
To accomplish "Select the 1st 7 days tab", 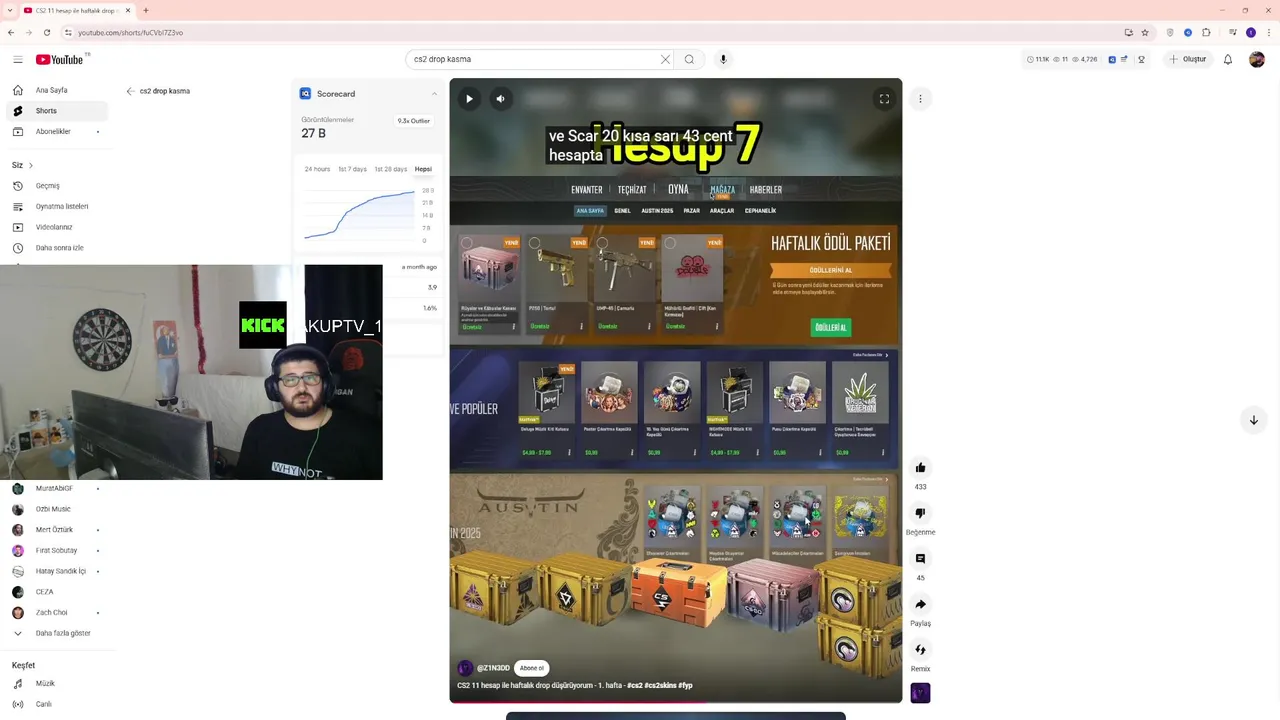I will click(x=352, y=169).
